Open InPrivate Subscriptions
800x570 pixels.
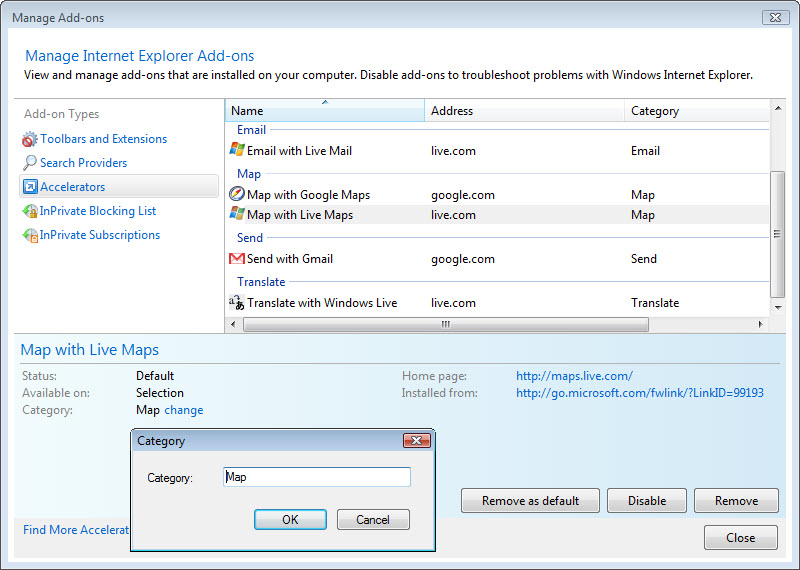[x=100, y=235]
